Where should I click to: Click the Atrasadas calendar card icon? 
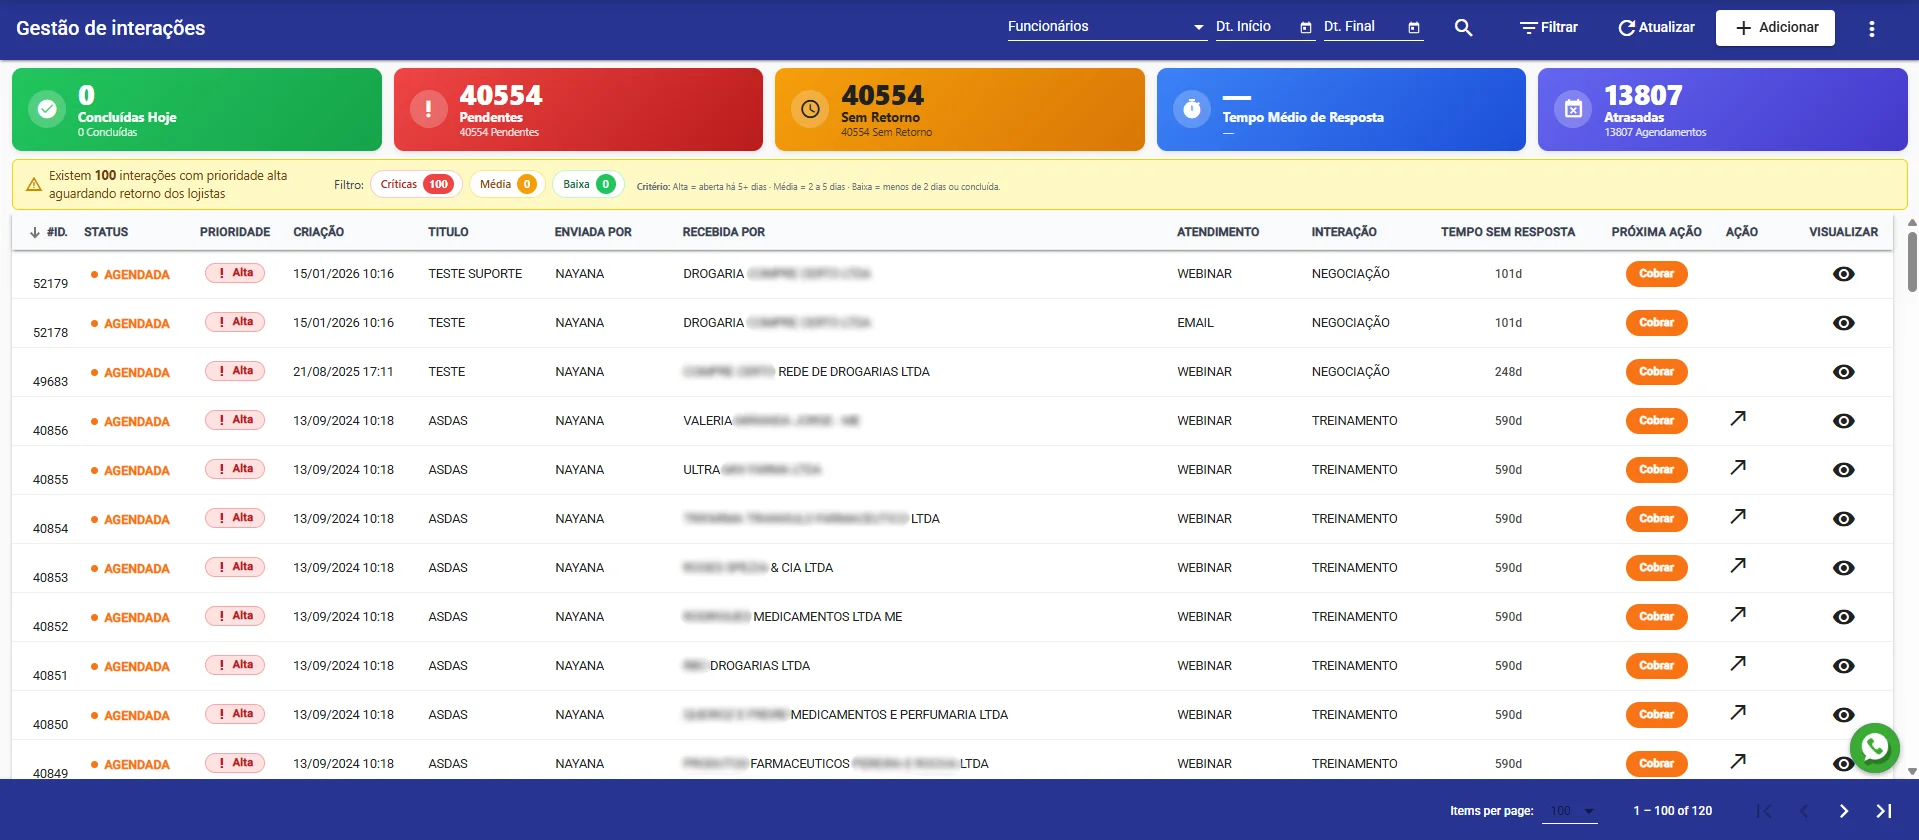pos(1573,109)
